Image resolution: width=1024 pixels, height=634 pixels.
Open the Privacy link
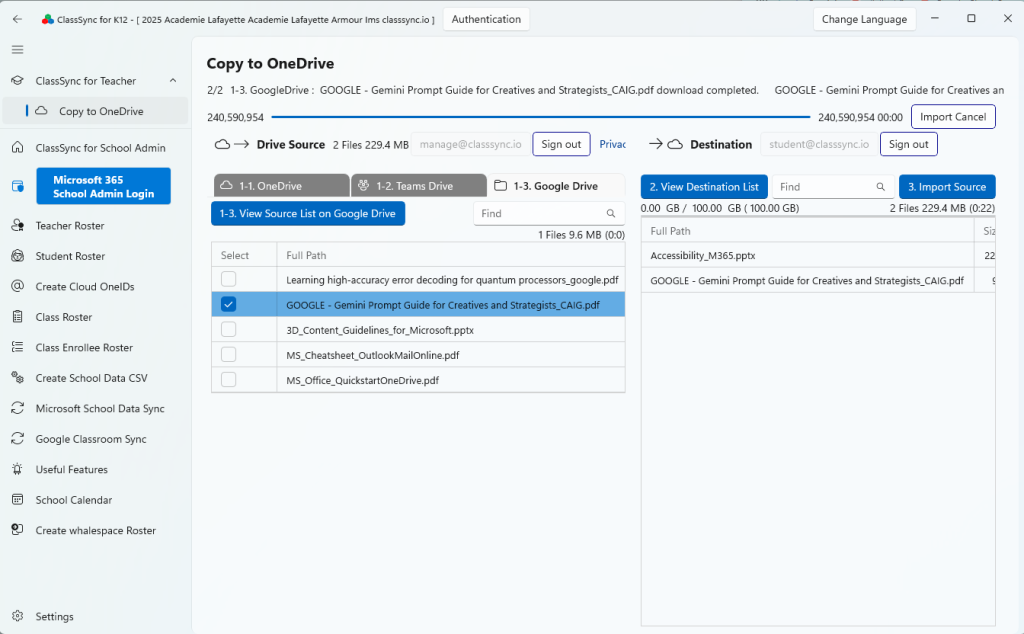coord(613,144)
